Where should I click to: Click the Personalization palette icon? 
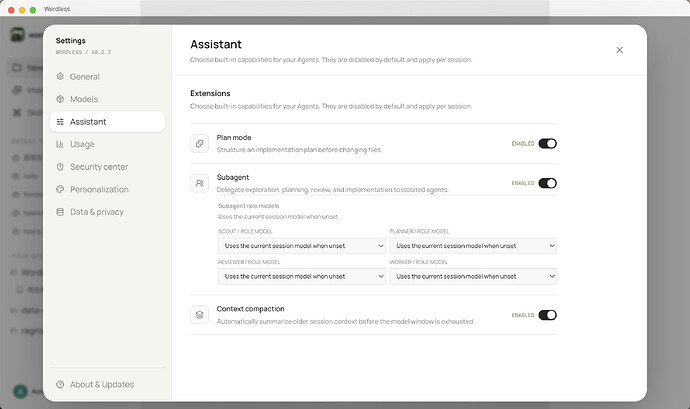(x=60, y=189)
